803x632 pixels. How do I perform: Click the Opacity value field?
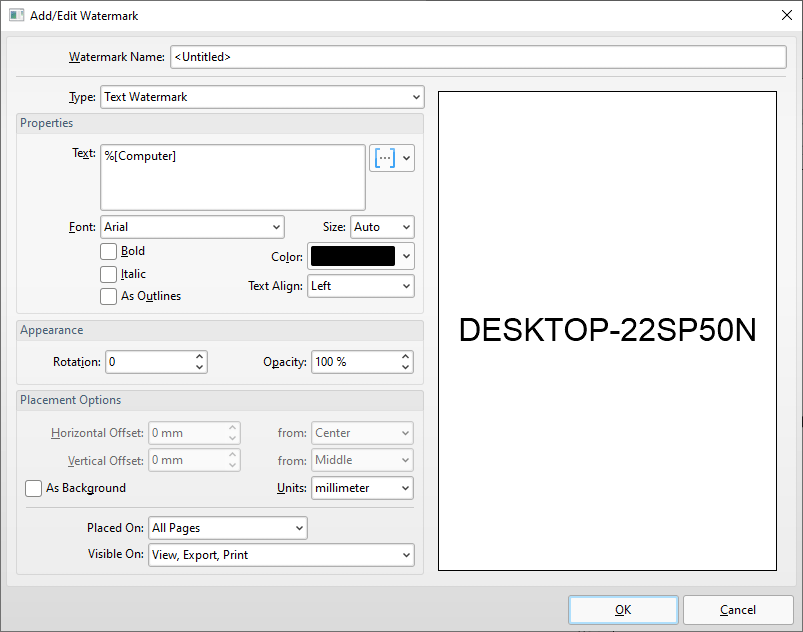coord(355,362)
